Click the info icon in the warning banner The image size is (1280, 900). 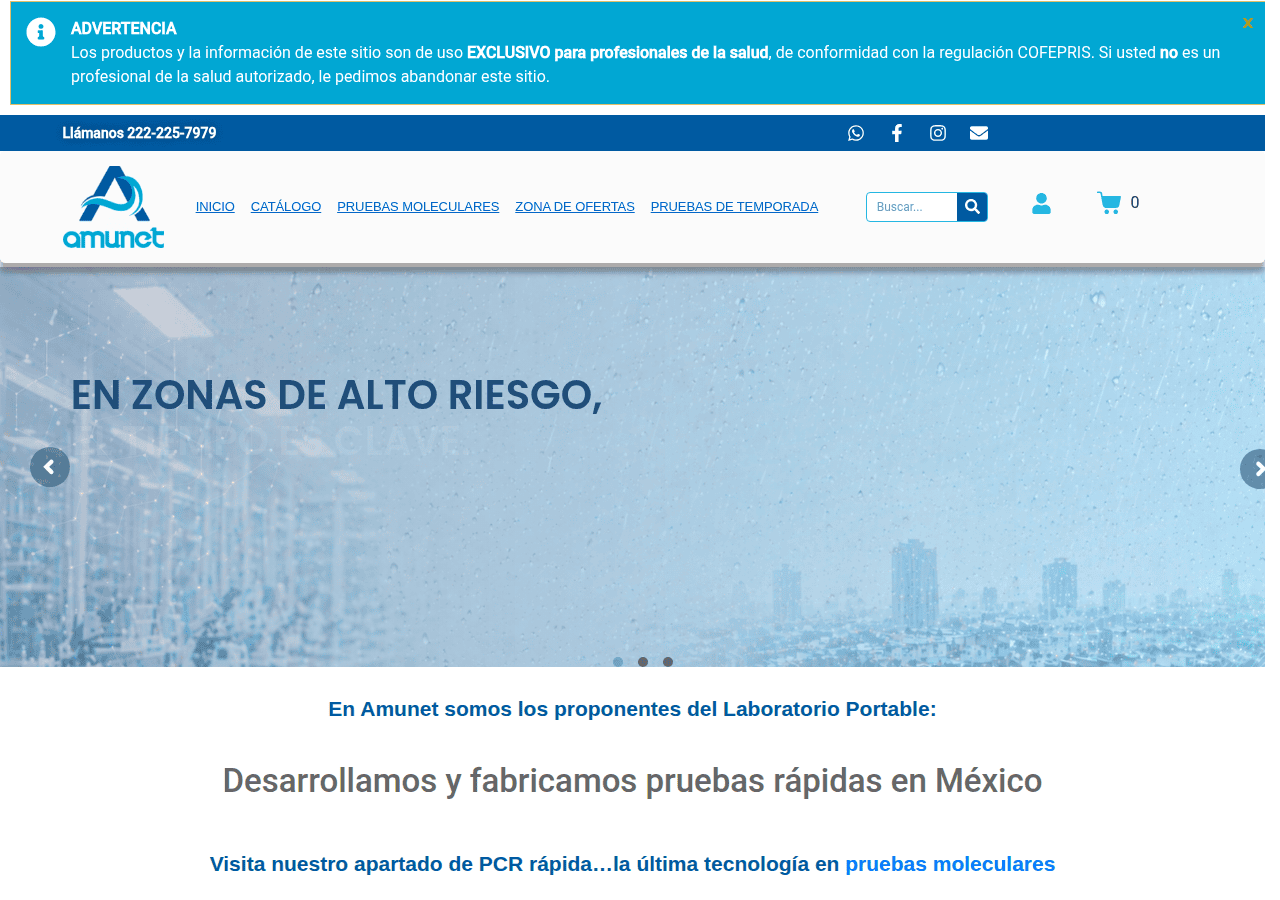[x=41, y=32]
